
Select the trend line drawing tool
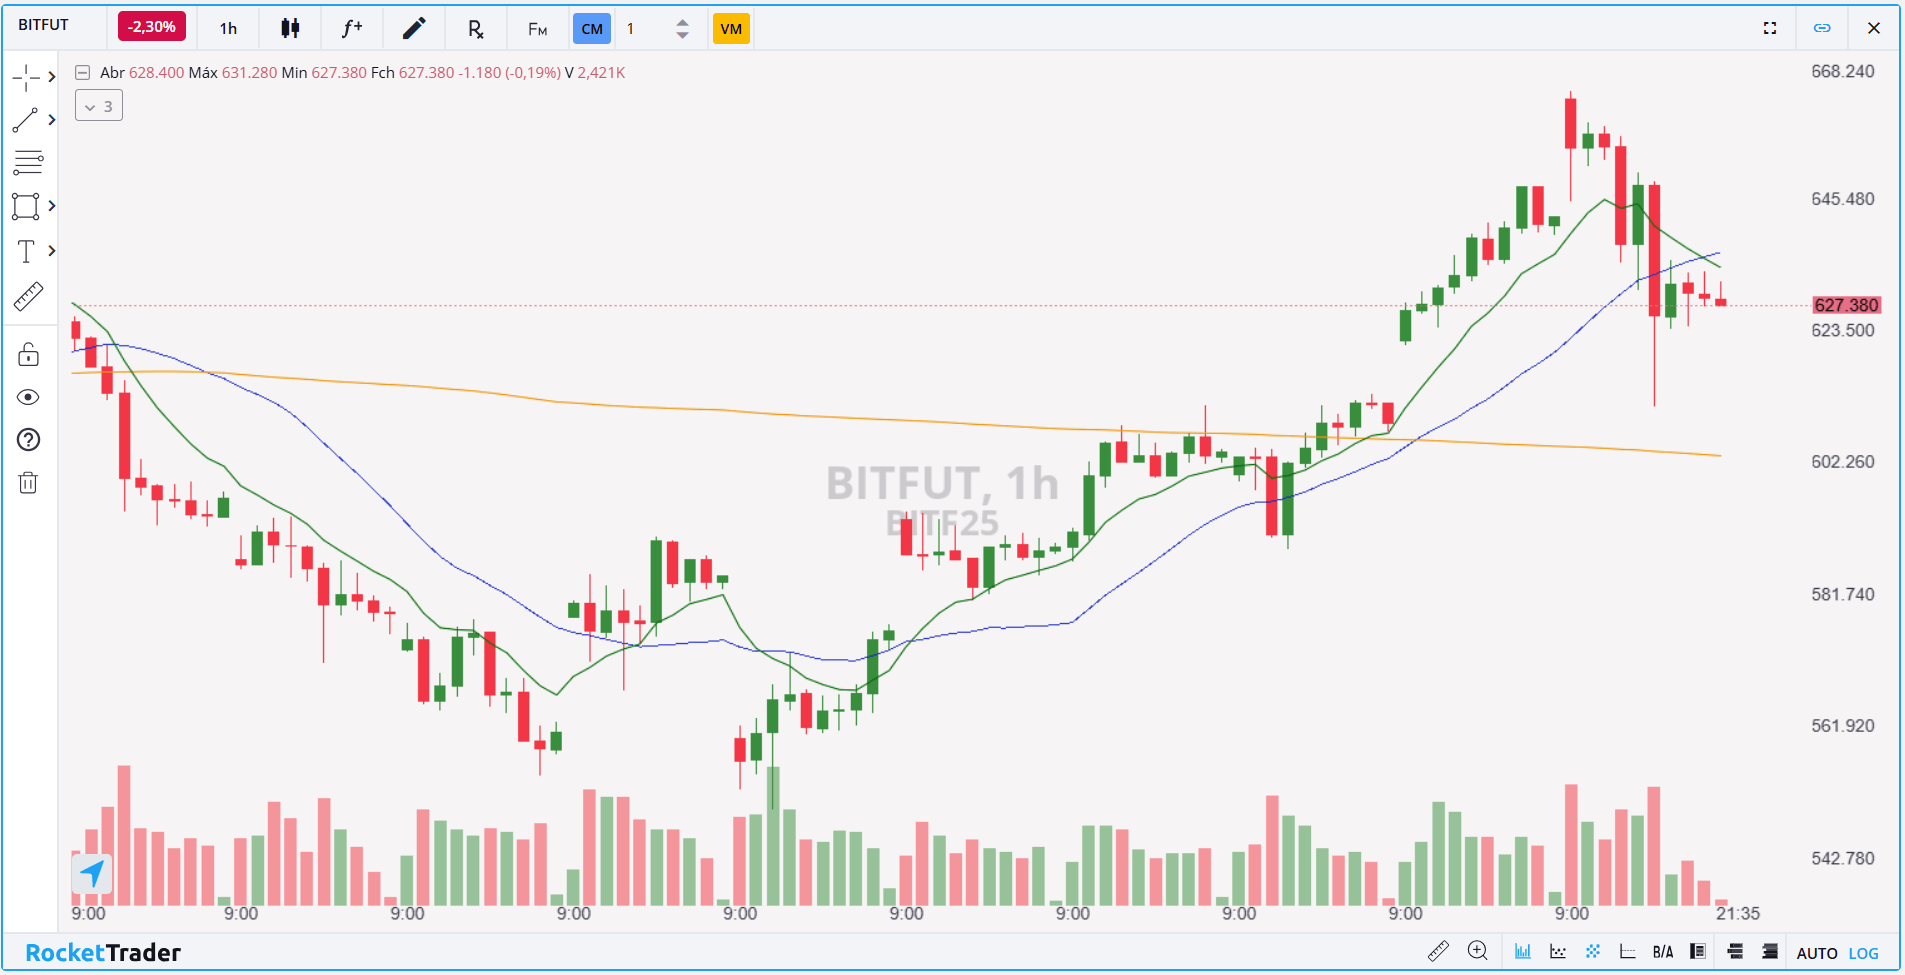26,120
